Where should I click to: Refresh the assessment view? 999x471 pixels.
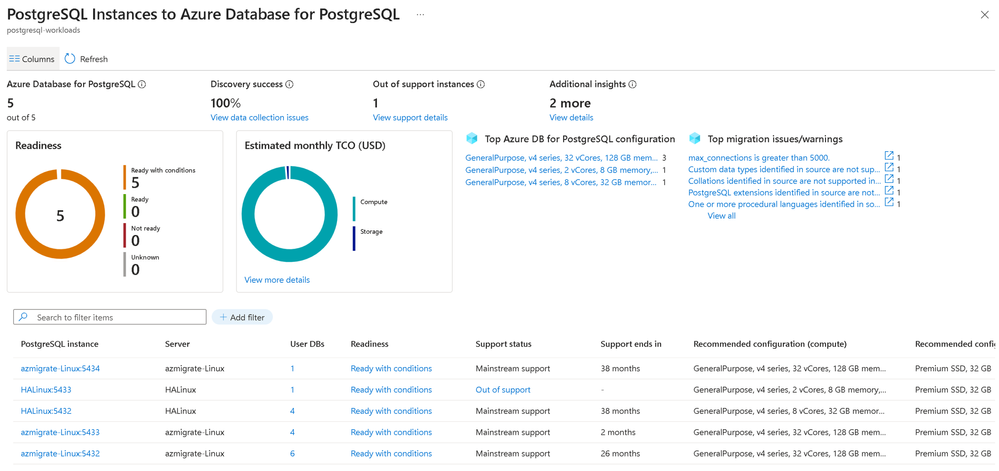[87, 59]
